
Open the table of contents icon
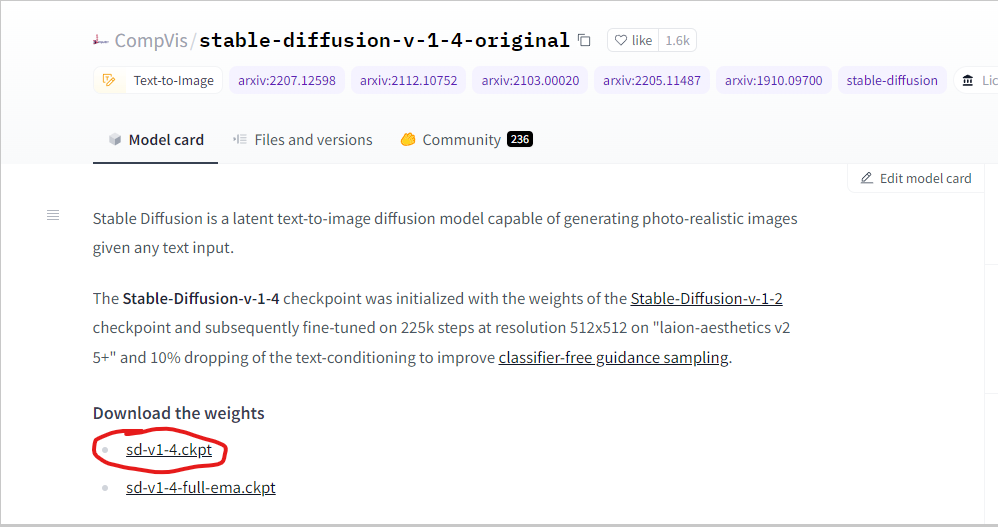53,216
